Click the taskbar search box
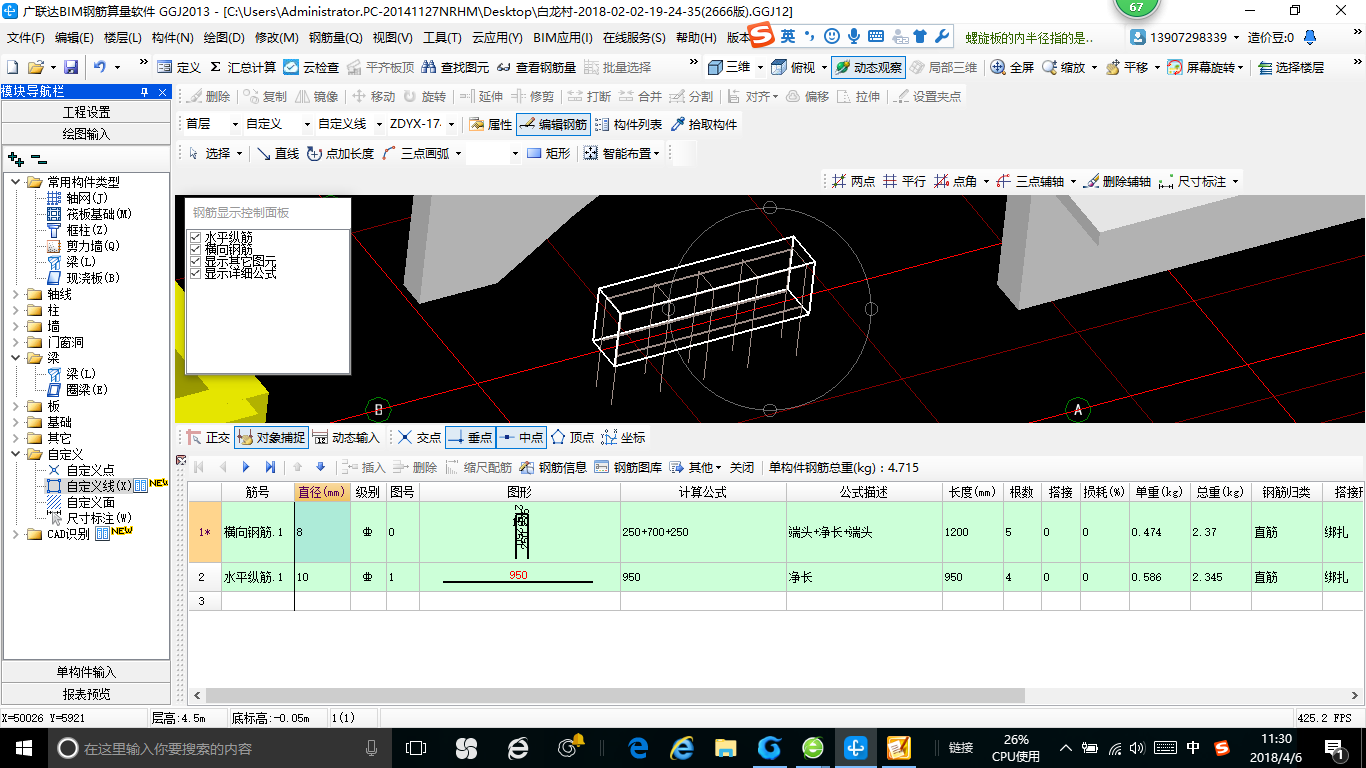This screenshot has height=768, width=1366. [x=218, y=748]
